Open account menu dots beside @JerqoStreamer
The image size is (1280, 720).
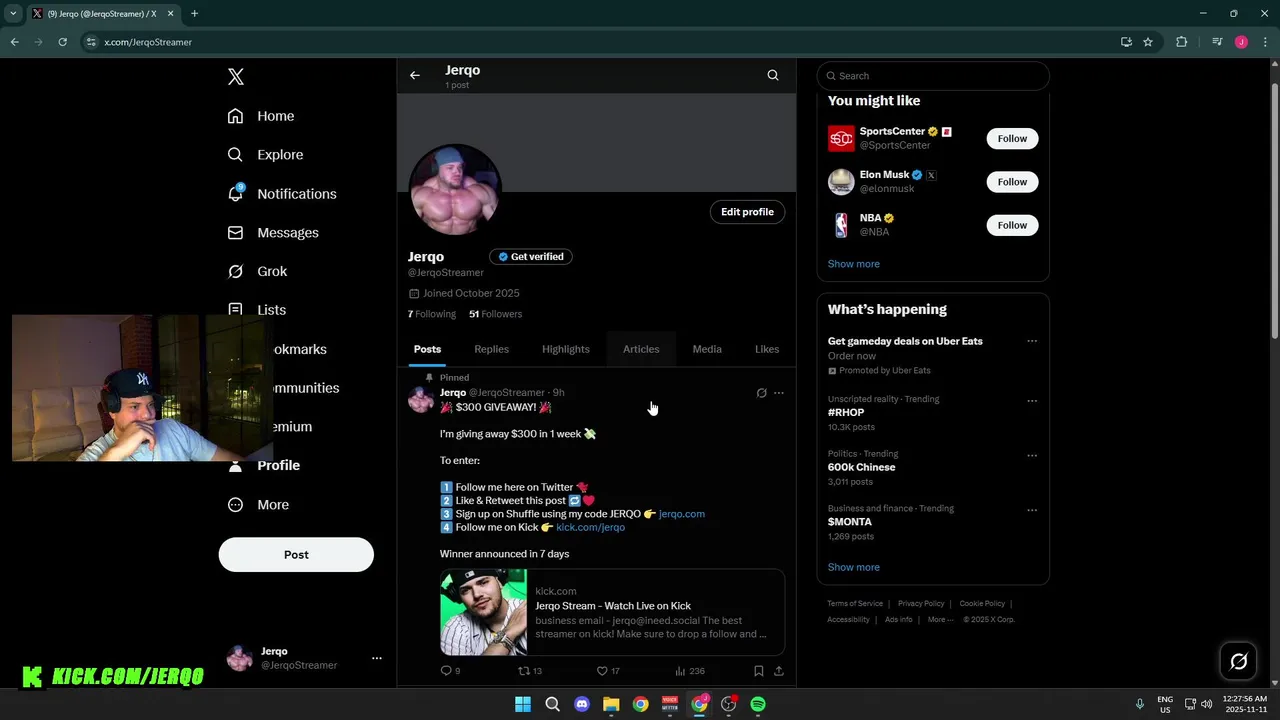(377, 658)
